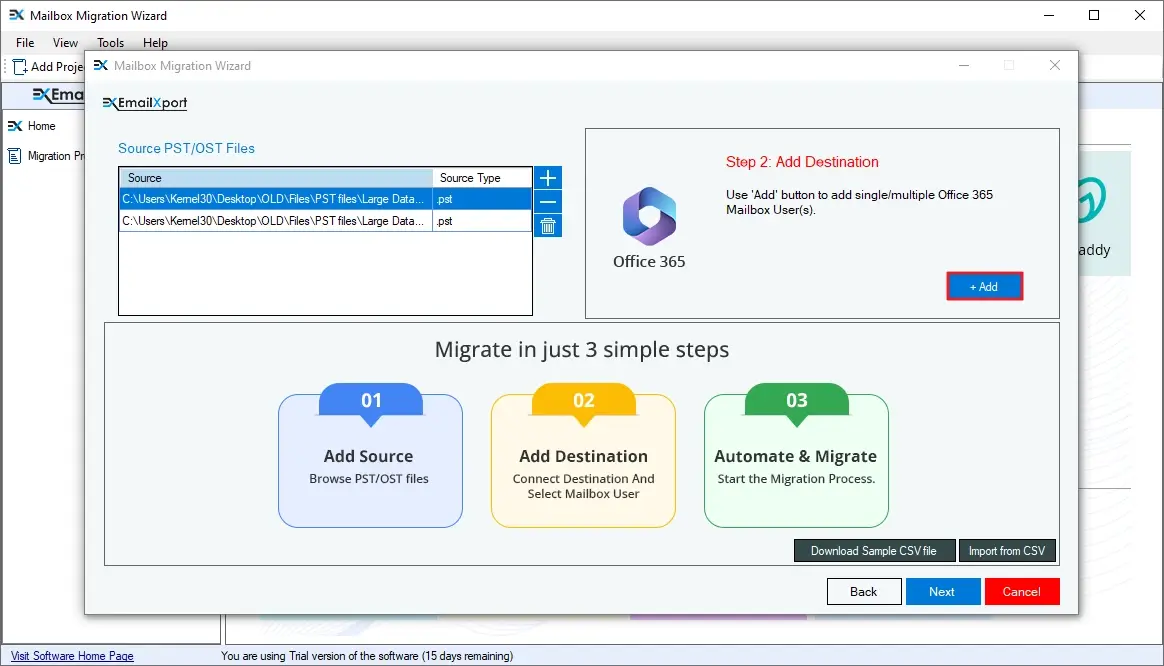The image size is (1164, 666).
Task: Click the trash icon to delete sources
Action: (x=548, y=226)
